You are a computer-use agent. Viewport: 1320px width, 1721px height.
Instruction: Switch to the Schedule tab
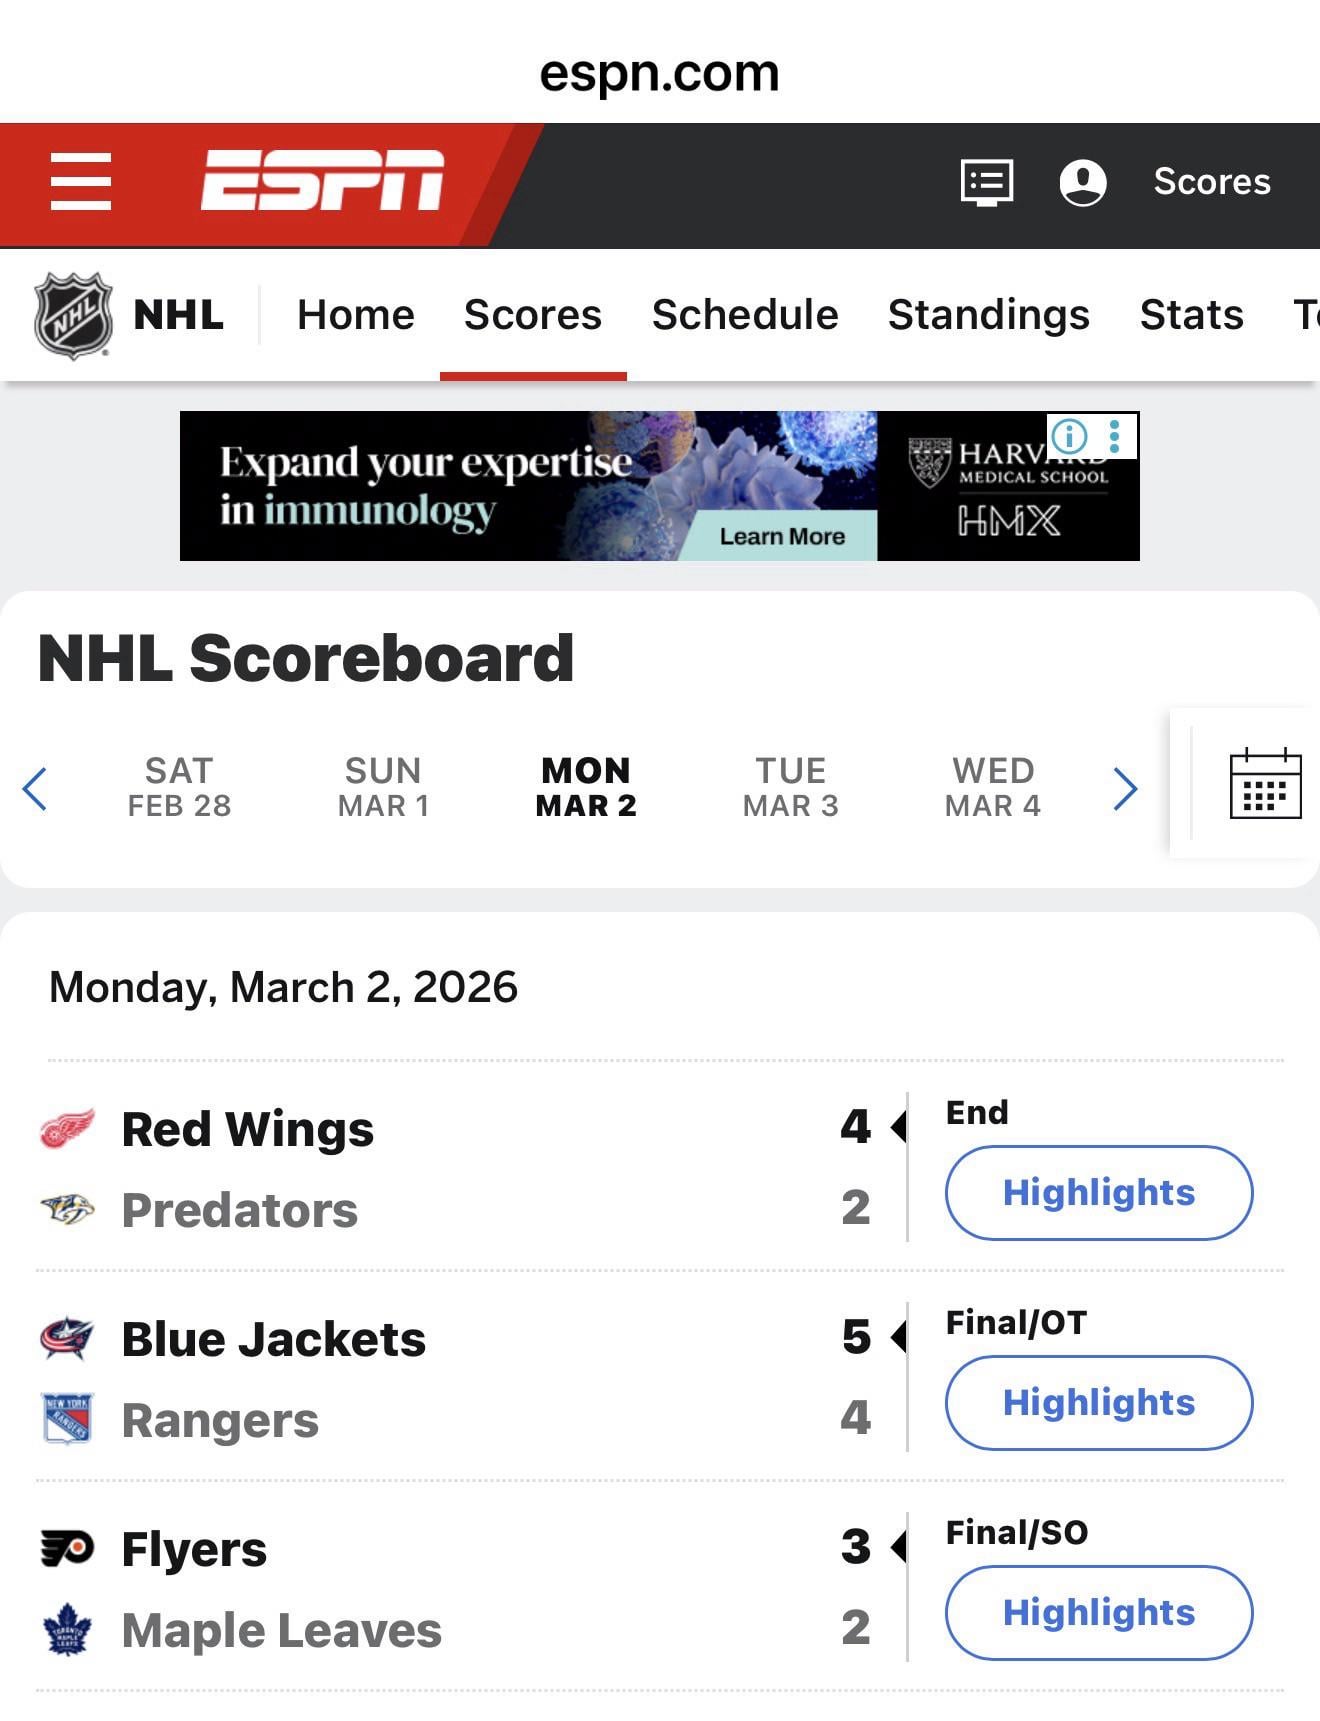point(744,315)
